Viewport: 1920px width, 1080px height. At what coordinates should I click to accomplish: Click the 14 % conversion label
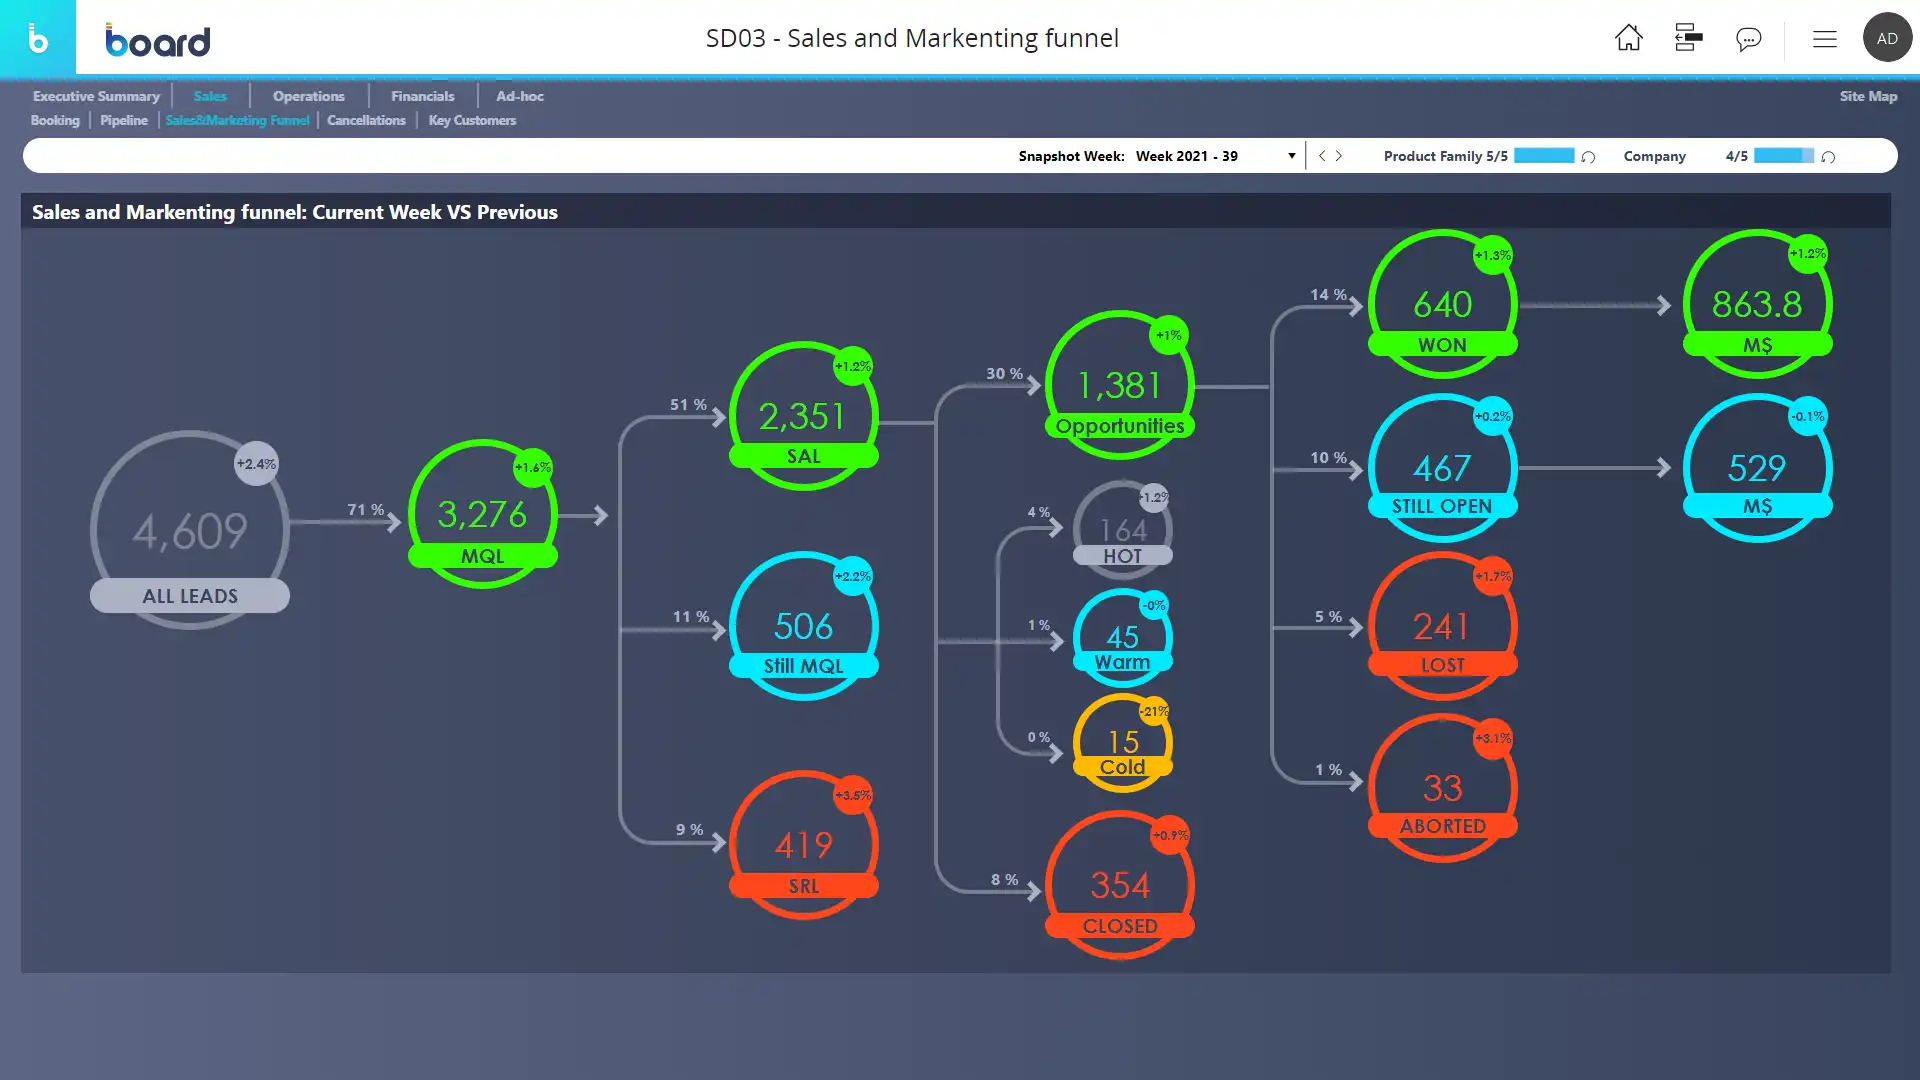coord(1328,295)
